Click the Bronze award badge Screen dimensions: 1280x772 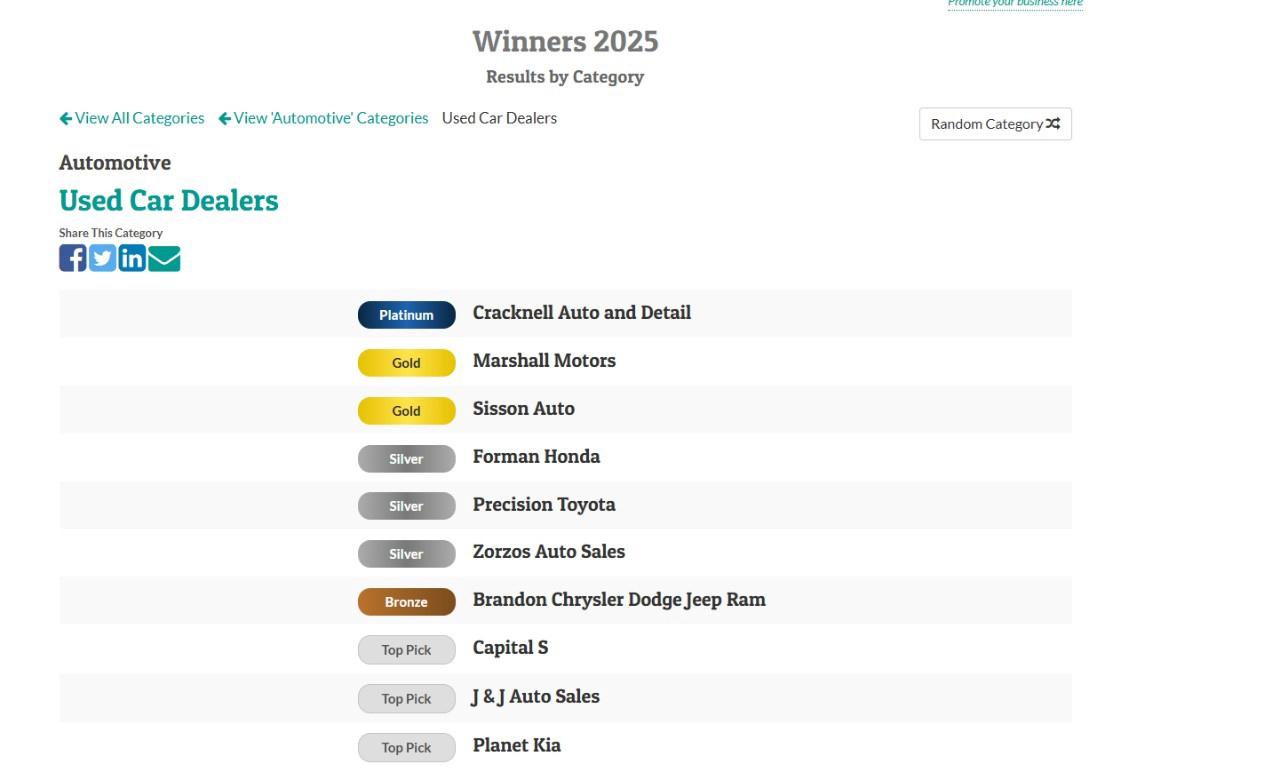(406, 602)
